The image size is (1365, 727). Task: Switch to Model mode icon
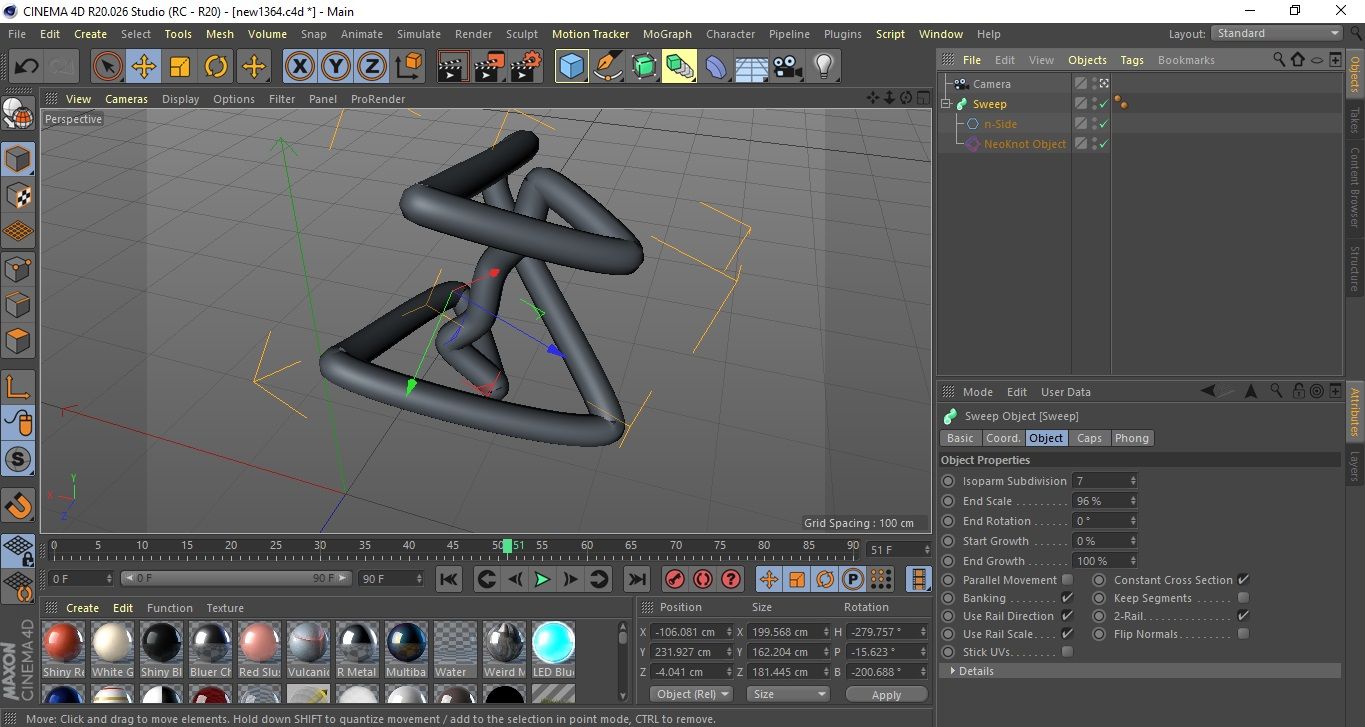18,160
